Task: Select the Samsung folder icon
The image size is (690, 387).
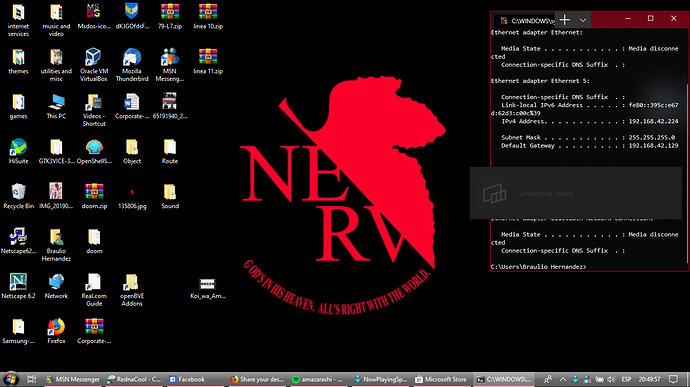Action: [18, 331]
